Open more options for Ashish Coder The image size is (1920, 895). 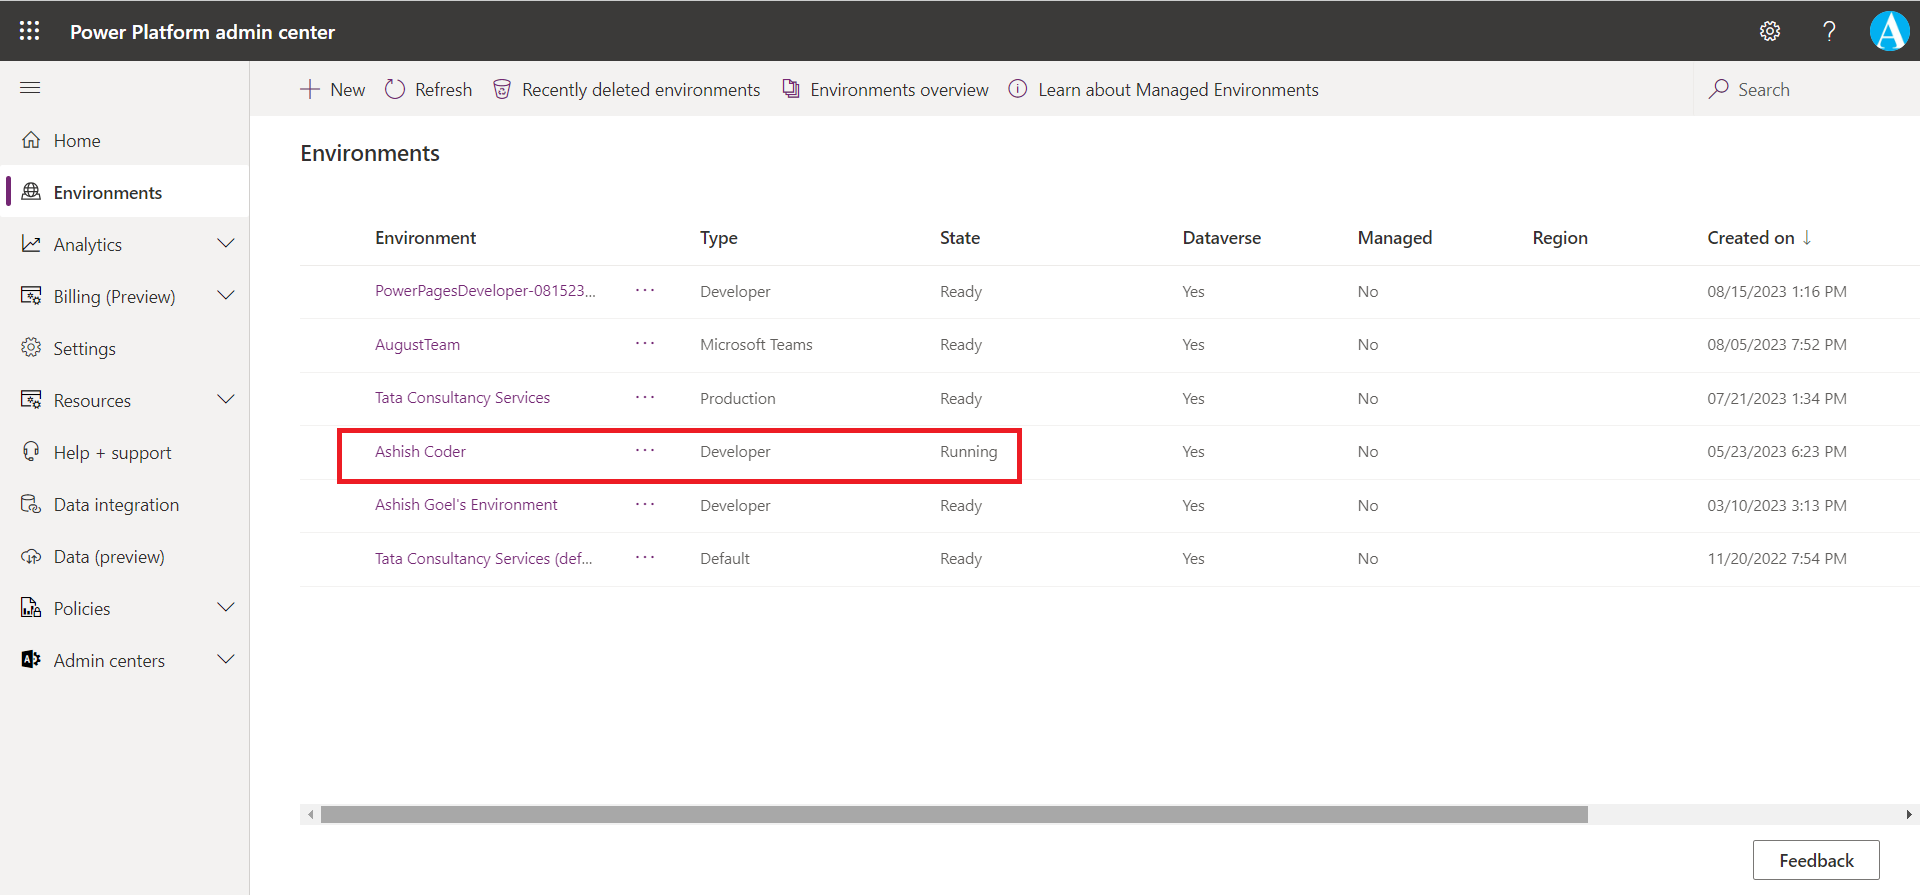(645, 451)
